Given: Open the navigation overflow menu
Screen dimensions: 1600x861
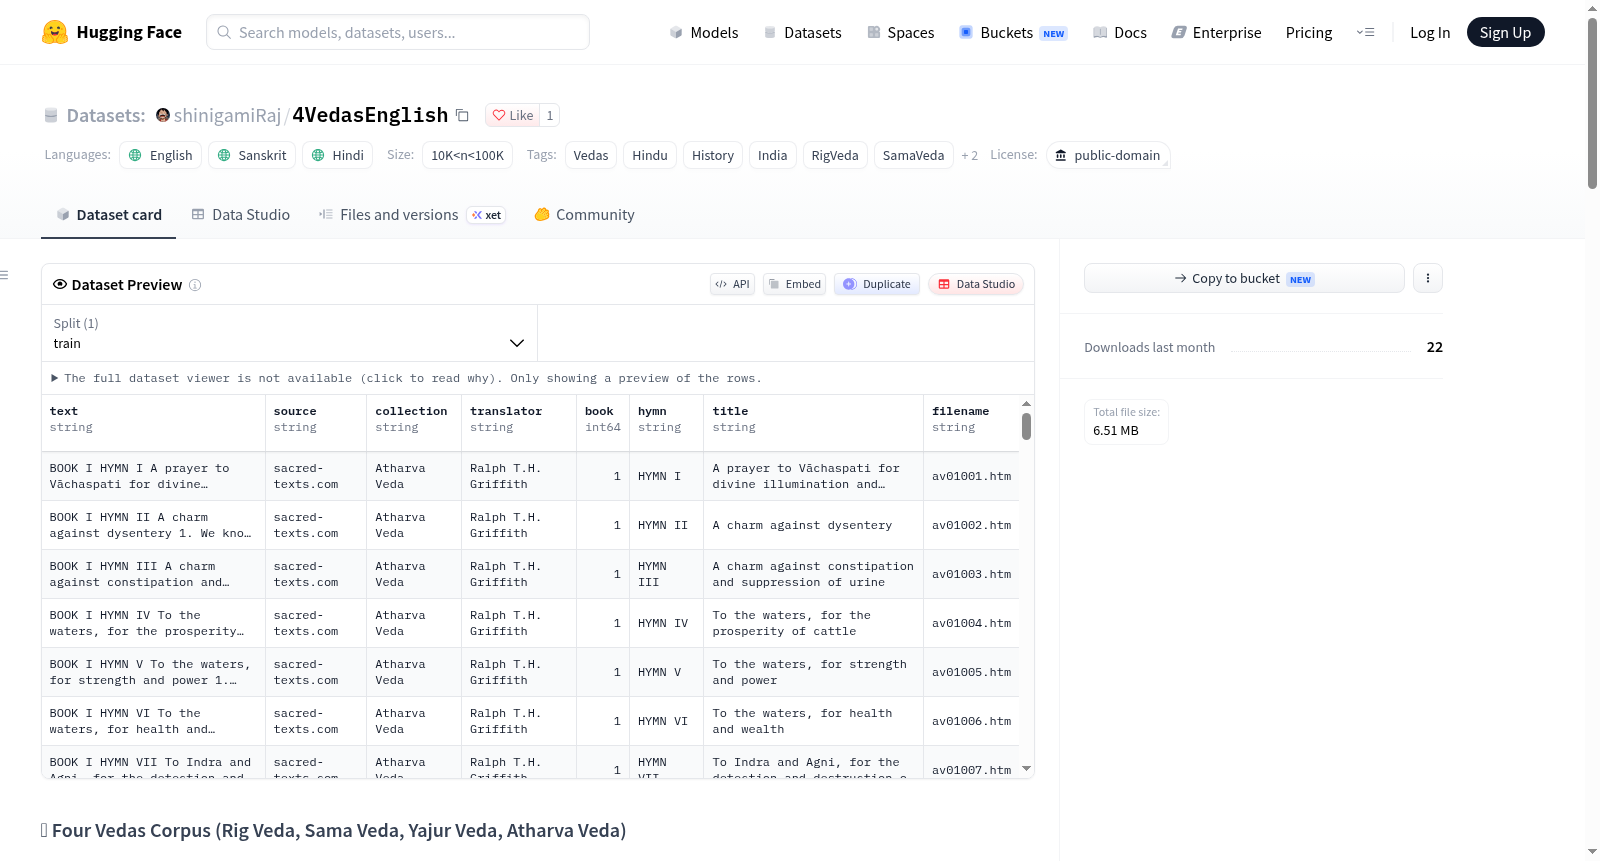Looking at the screenshot, I should point(1365,32).
